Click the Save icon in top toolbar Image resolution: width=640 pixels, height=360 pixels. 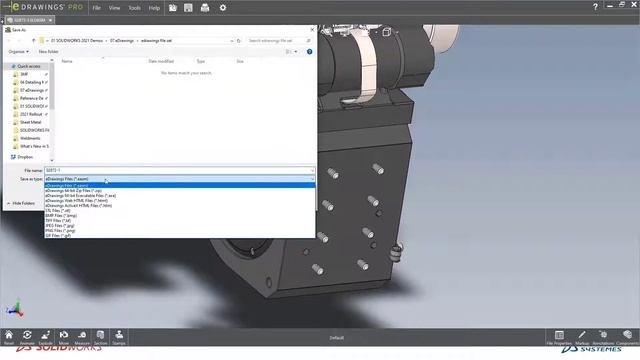(x=188, y=8)
